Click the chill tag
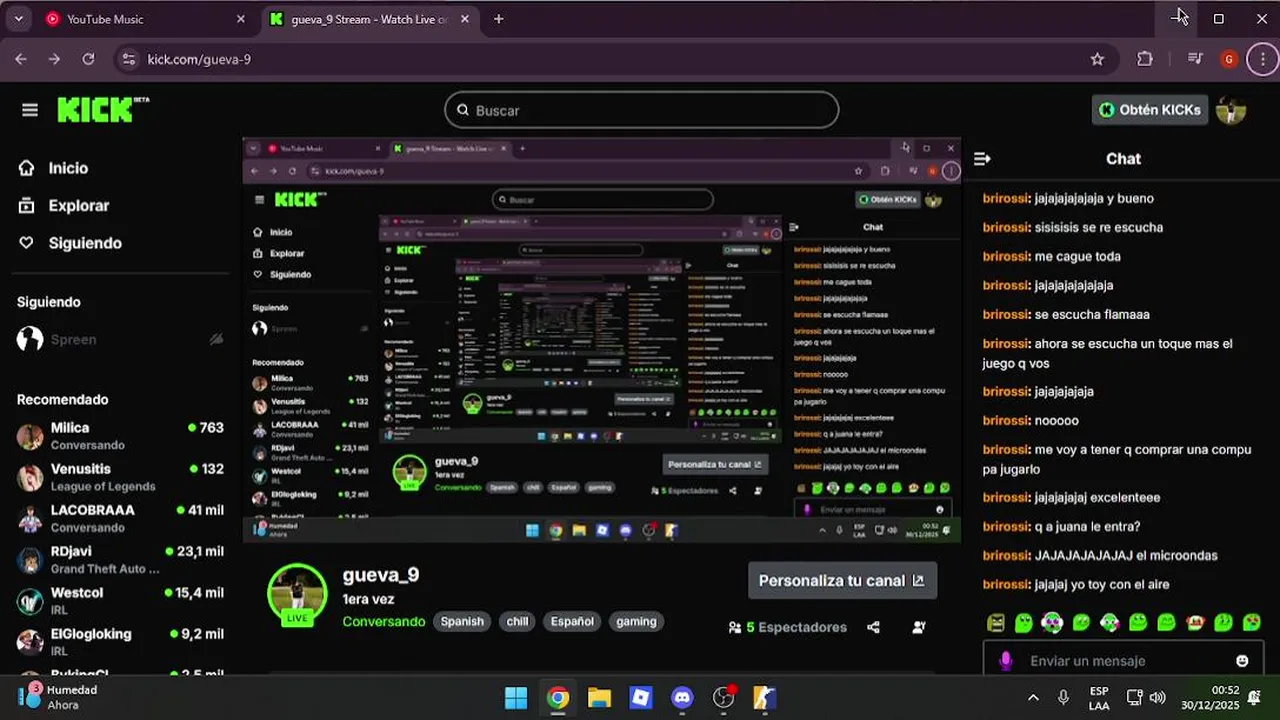Screen dimensions: 1280x720 (517, 621)
